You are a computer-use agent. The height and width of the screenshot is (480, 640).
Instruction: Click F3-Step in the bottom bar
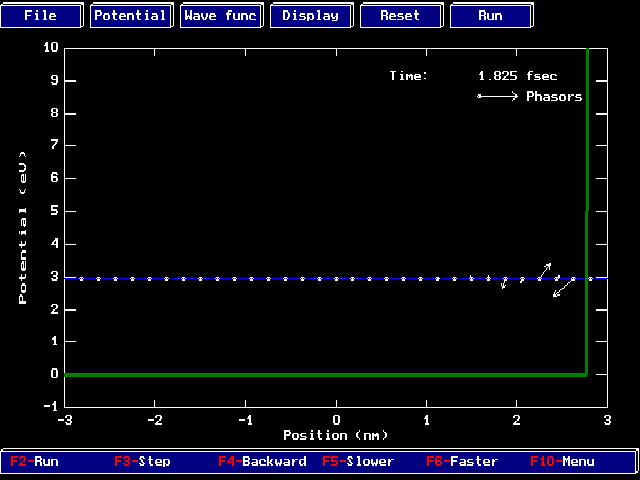142,461
